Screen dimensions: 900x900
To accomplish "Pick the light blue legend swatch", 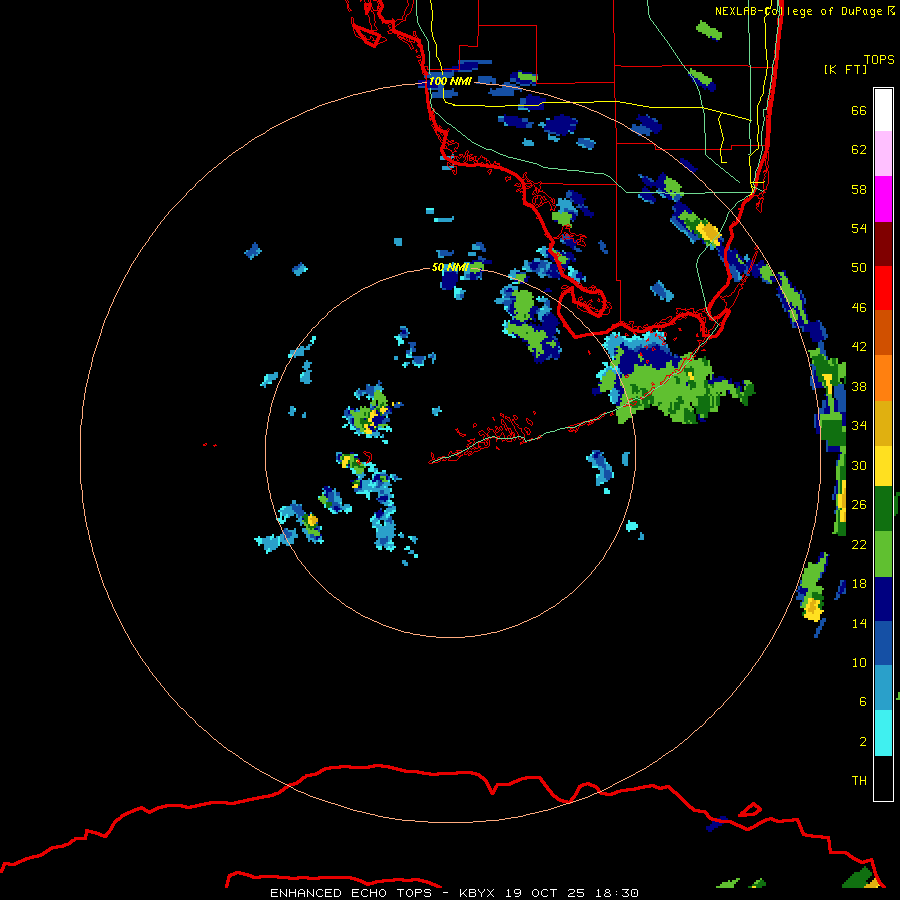I will 883,688.
